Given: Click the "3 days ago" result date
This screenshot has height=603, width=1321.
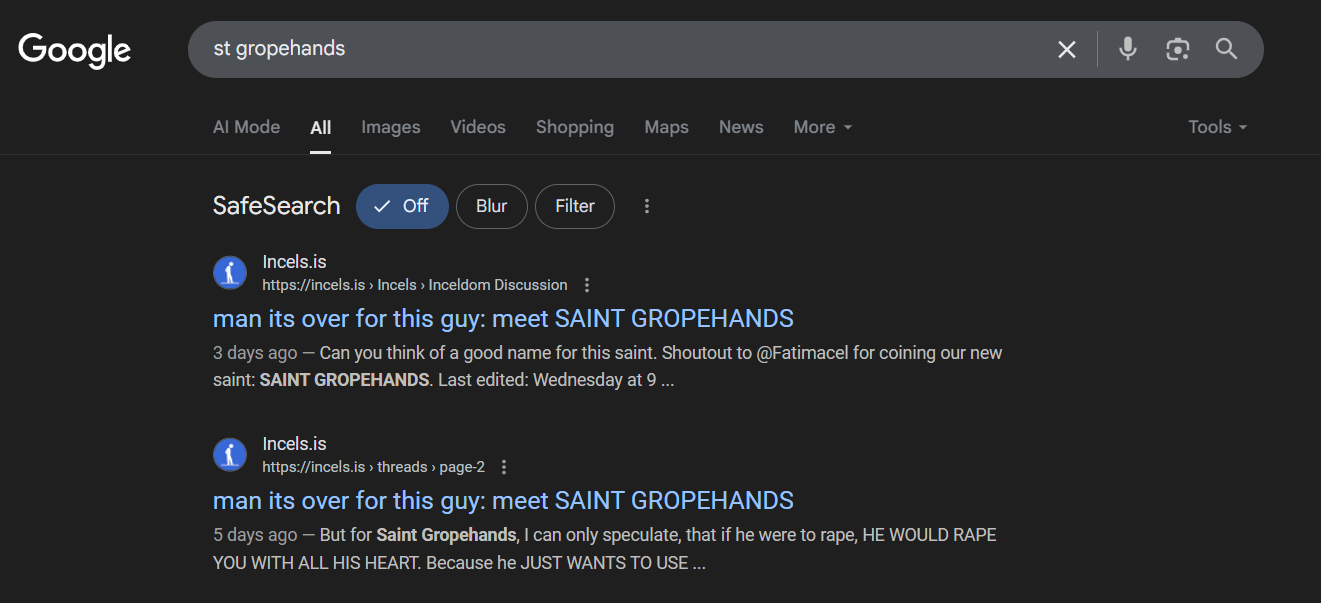Looking at the screenshot, I should [x=255, y=353].
